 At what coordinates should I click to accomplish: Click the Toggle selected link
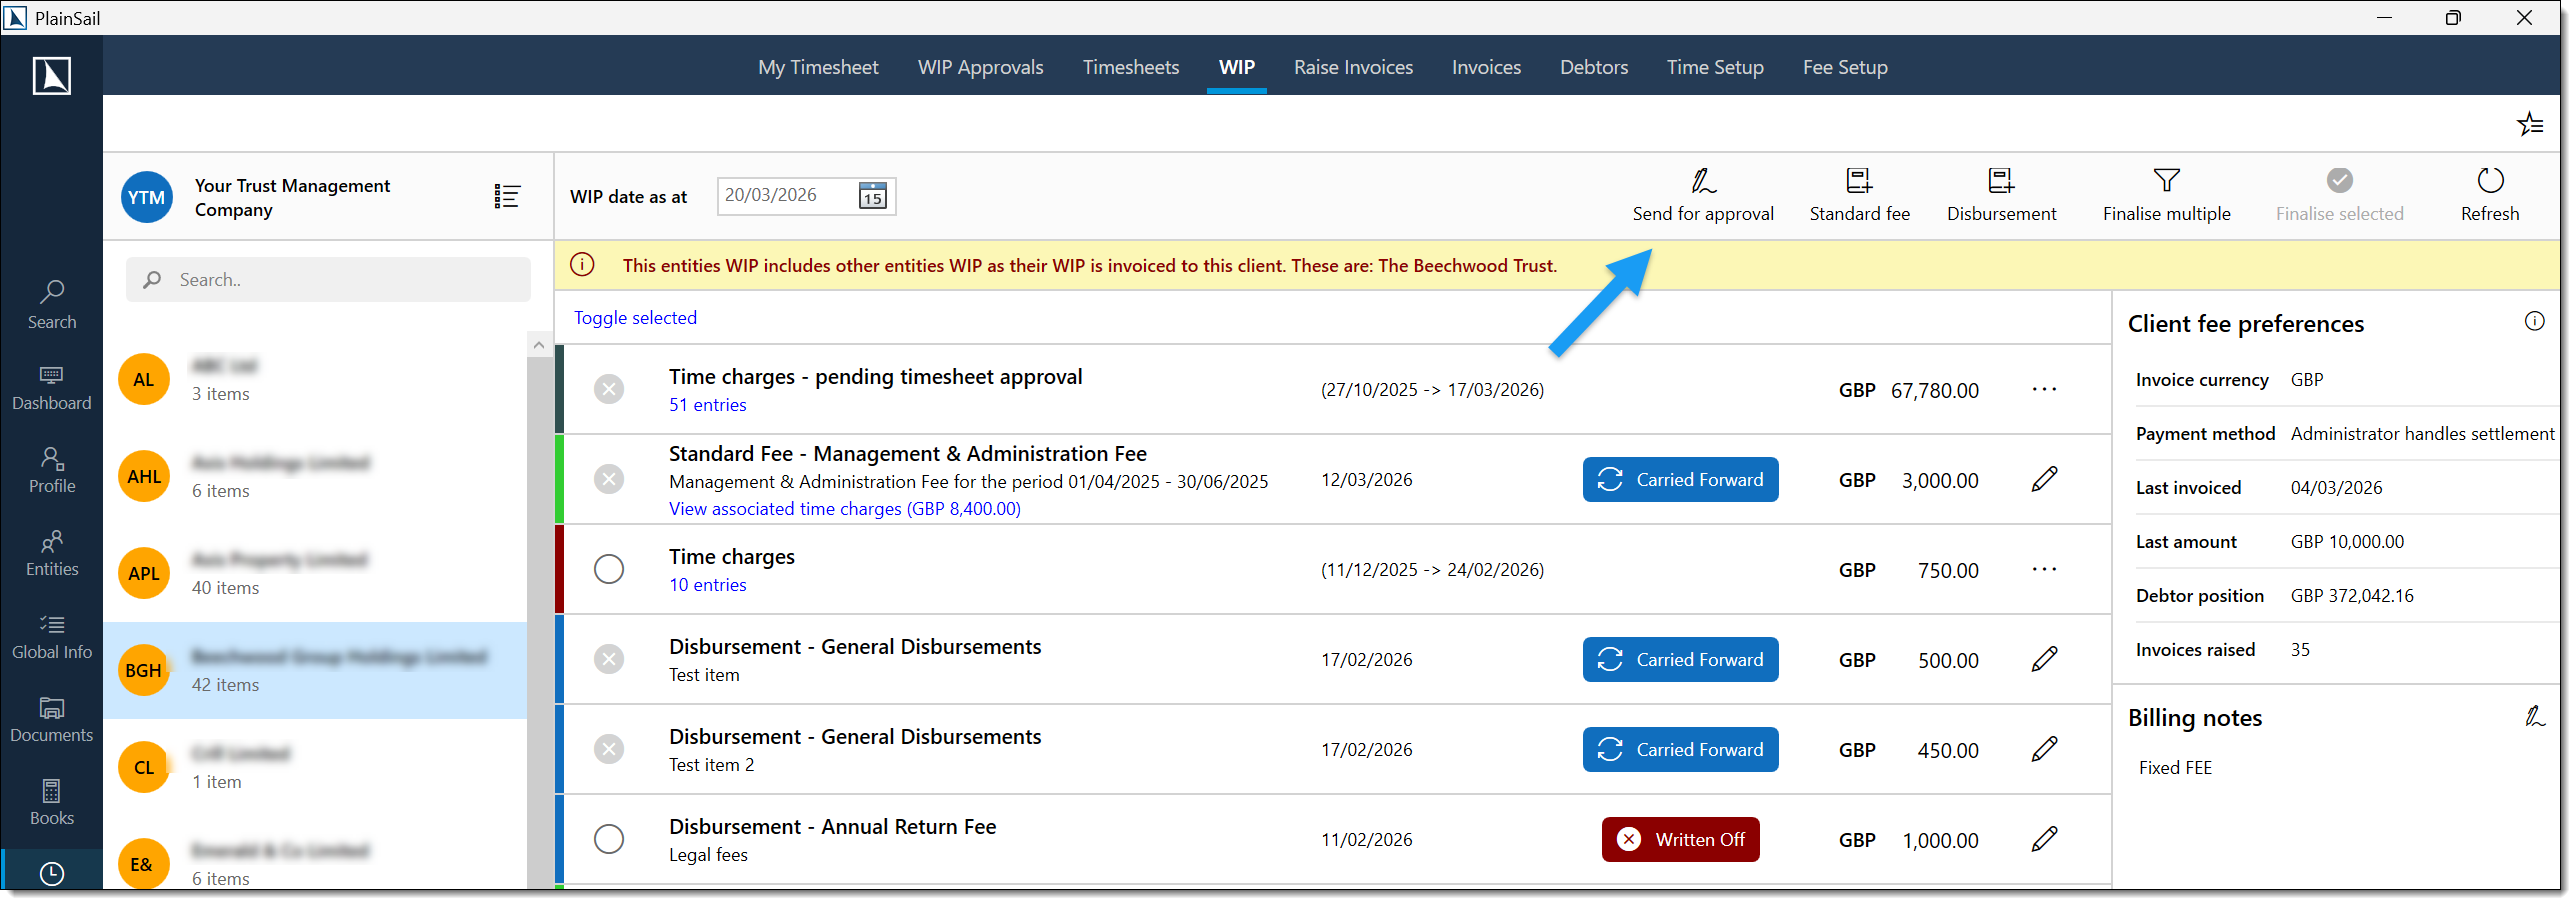(635, 318)
